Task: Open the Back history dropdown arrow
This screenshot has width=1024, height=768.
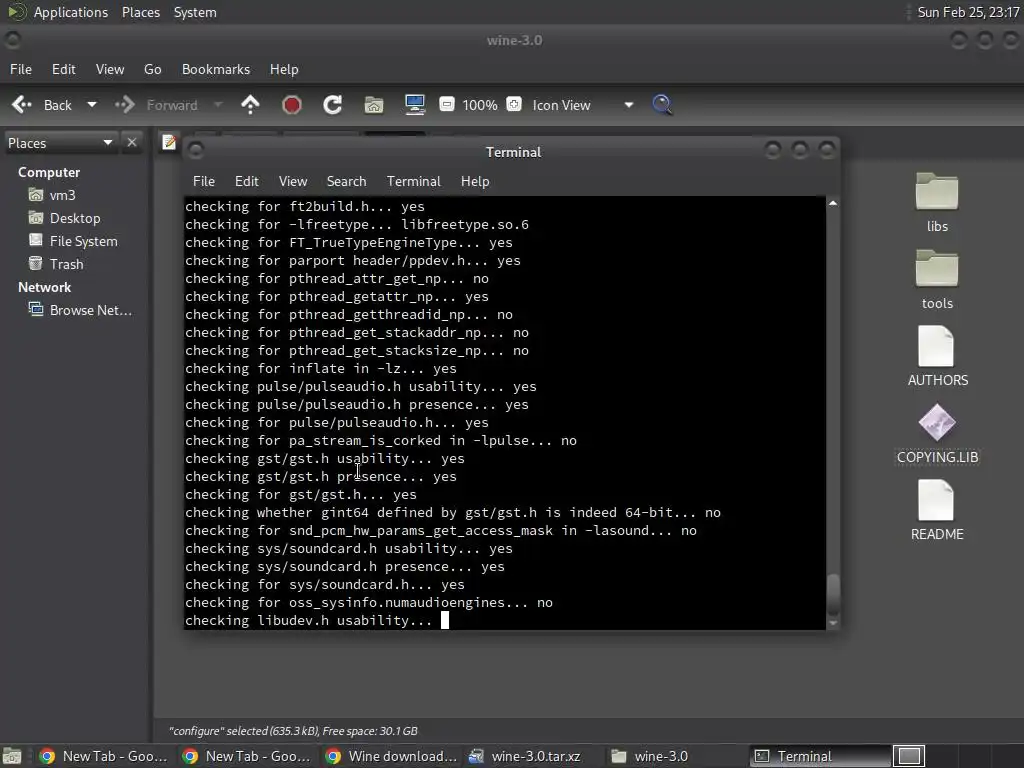Action: [x=92, y=104]
